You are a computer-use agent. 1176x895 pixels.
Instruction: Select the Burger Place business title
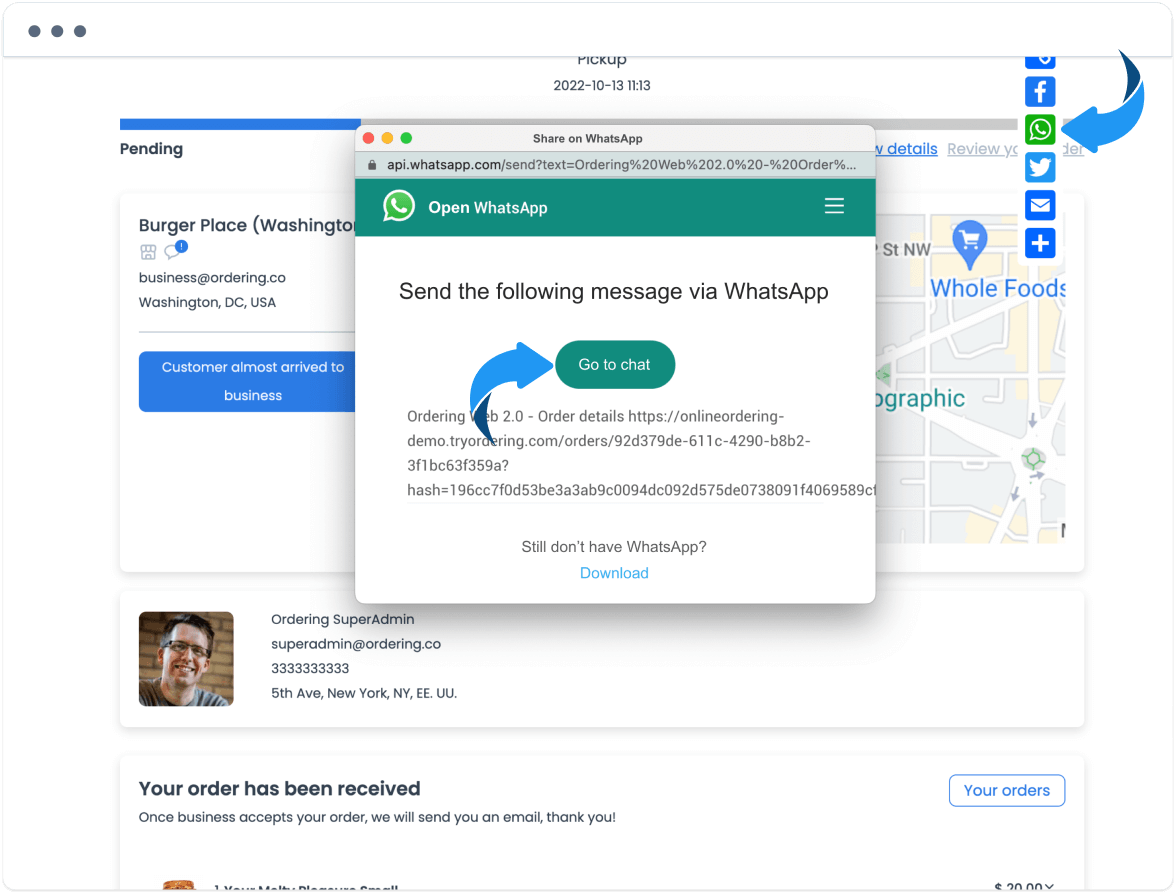pyautogui.click(x=248, y=225)
